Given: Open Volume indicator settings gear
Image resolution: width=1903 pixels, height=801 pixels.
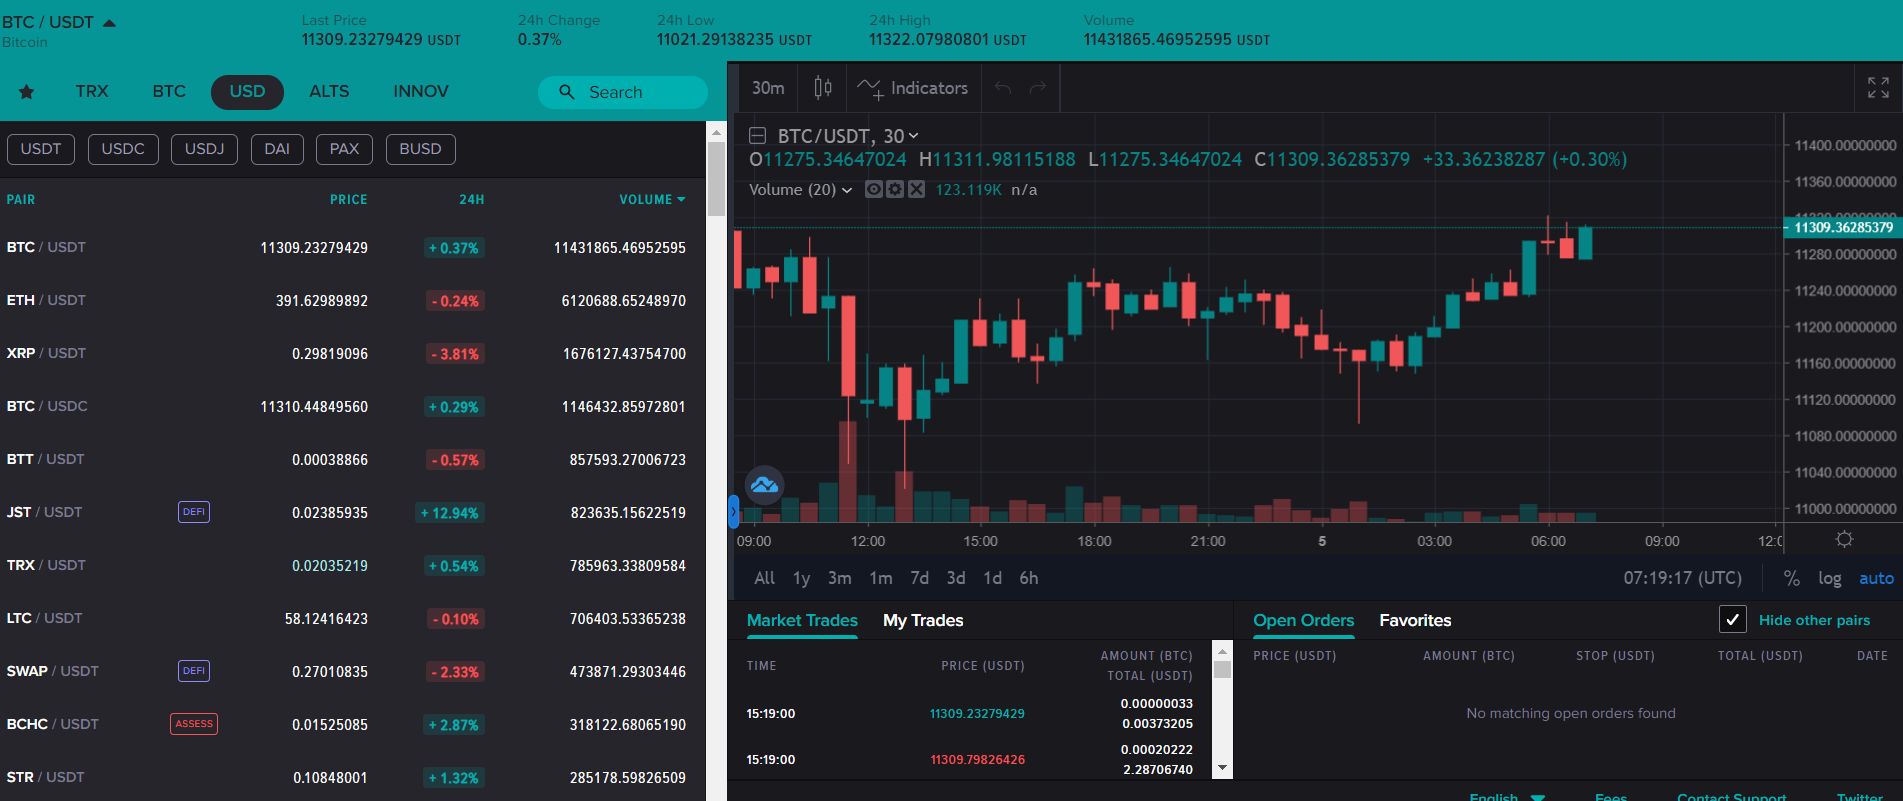Looking at the screenshot, I should [x=895, y=189].
